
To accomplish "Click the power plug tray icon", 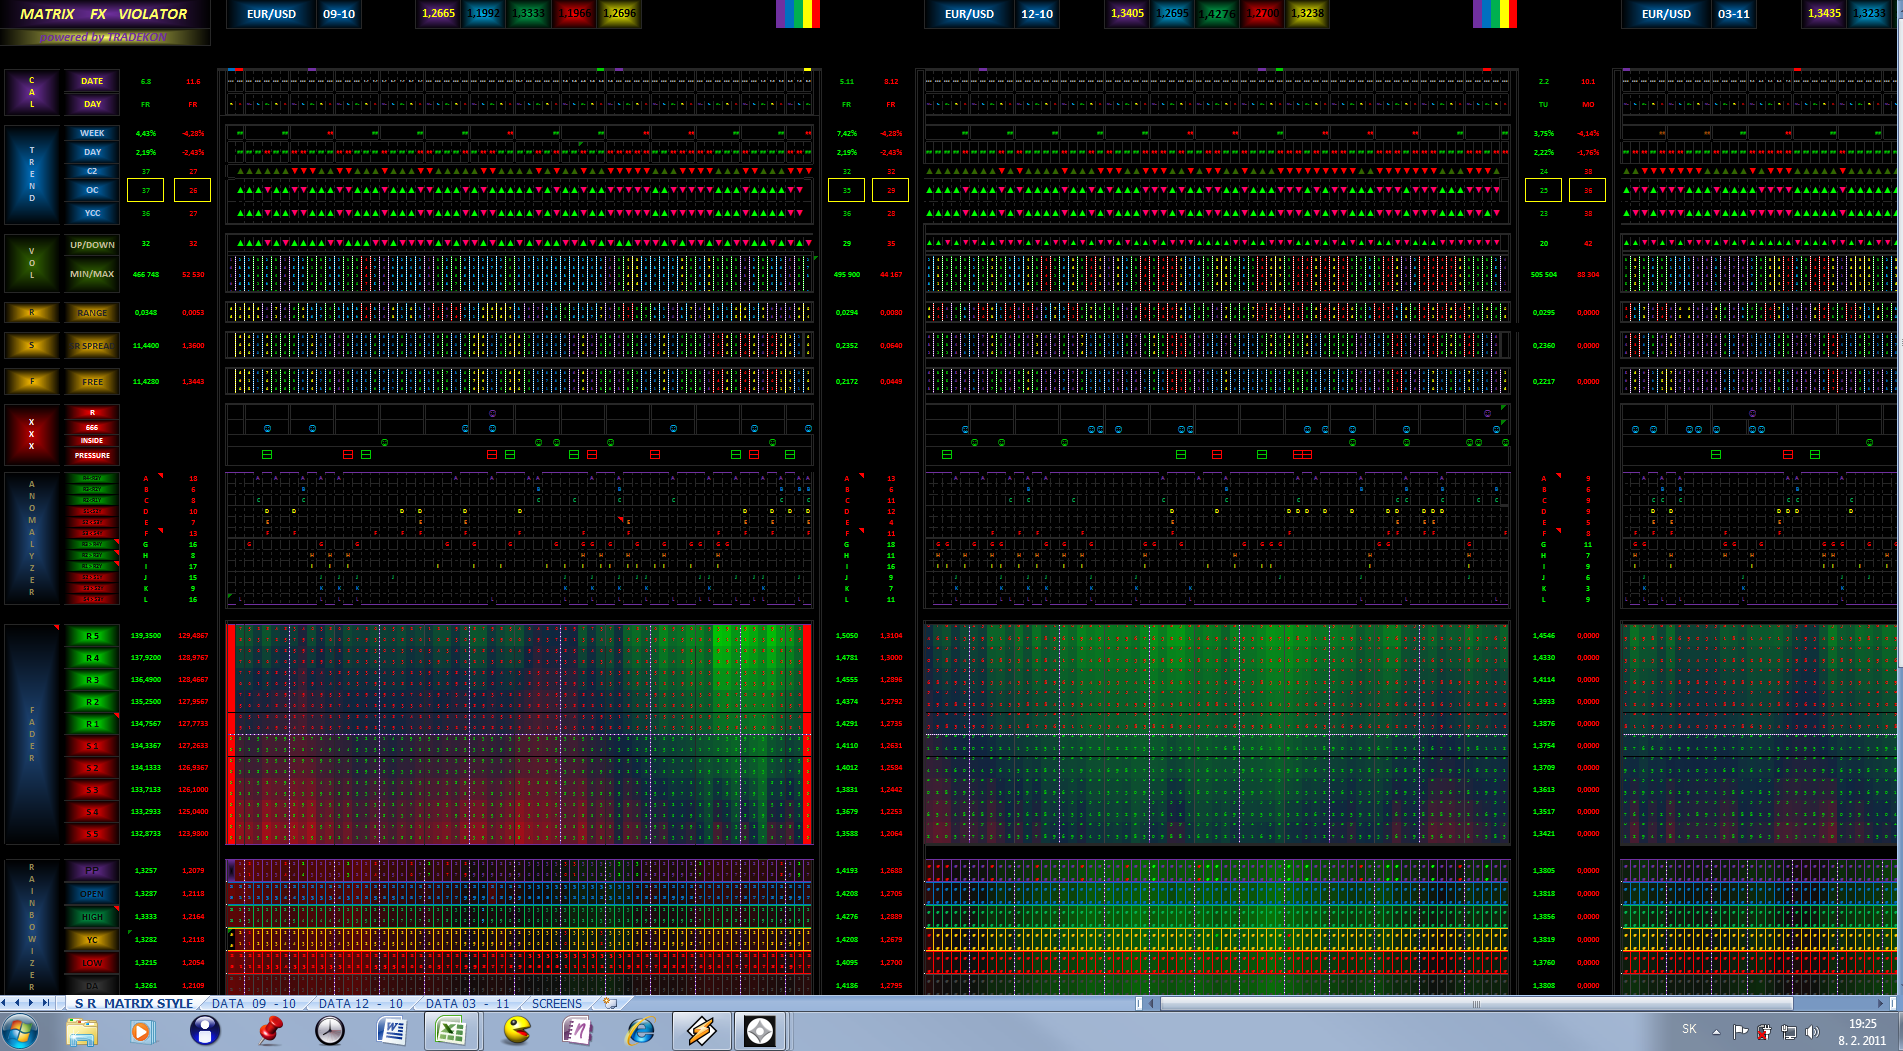I will point(1764,1031).
